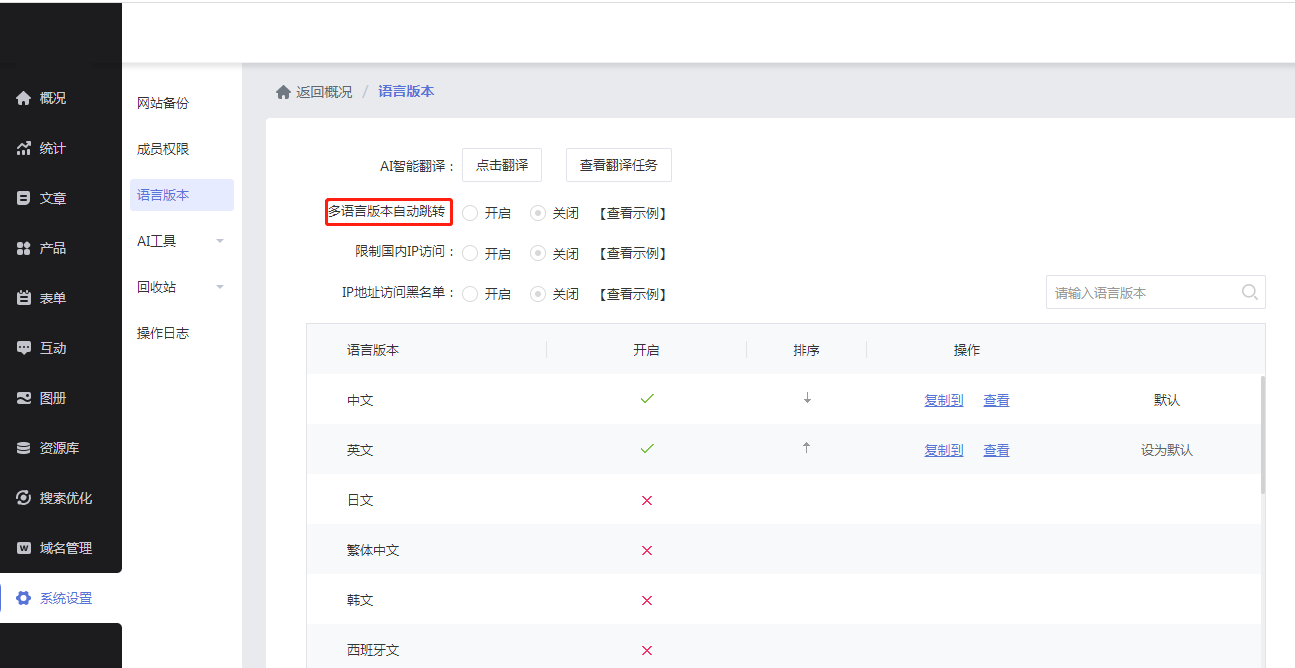Screen dimensions: 1295x668
Task: Go to 成员权限 in the submenu
Action: (x=163, y=149)
